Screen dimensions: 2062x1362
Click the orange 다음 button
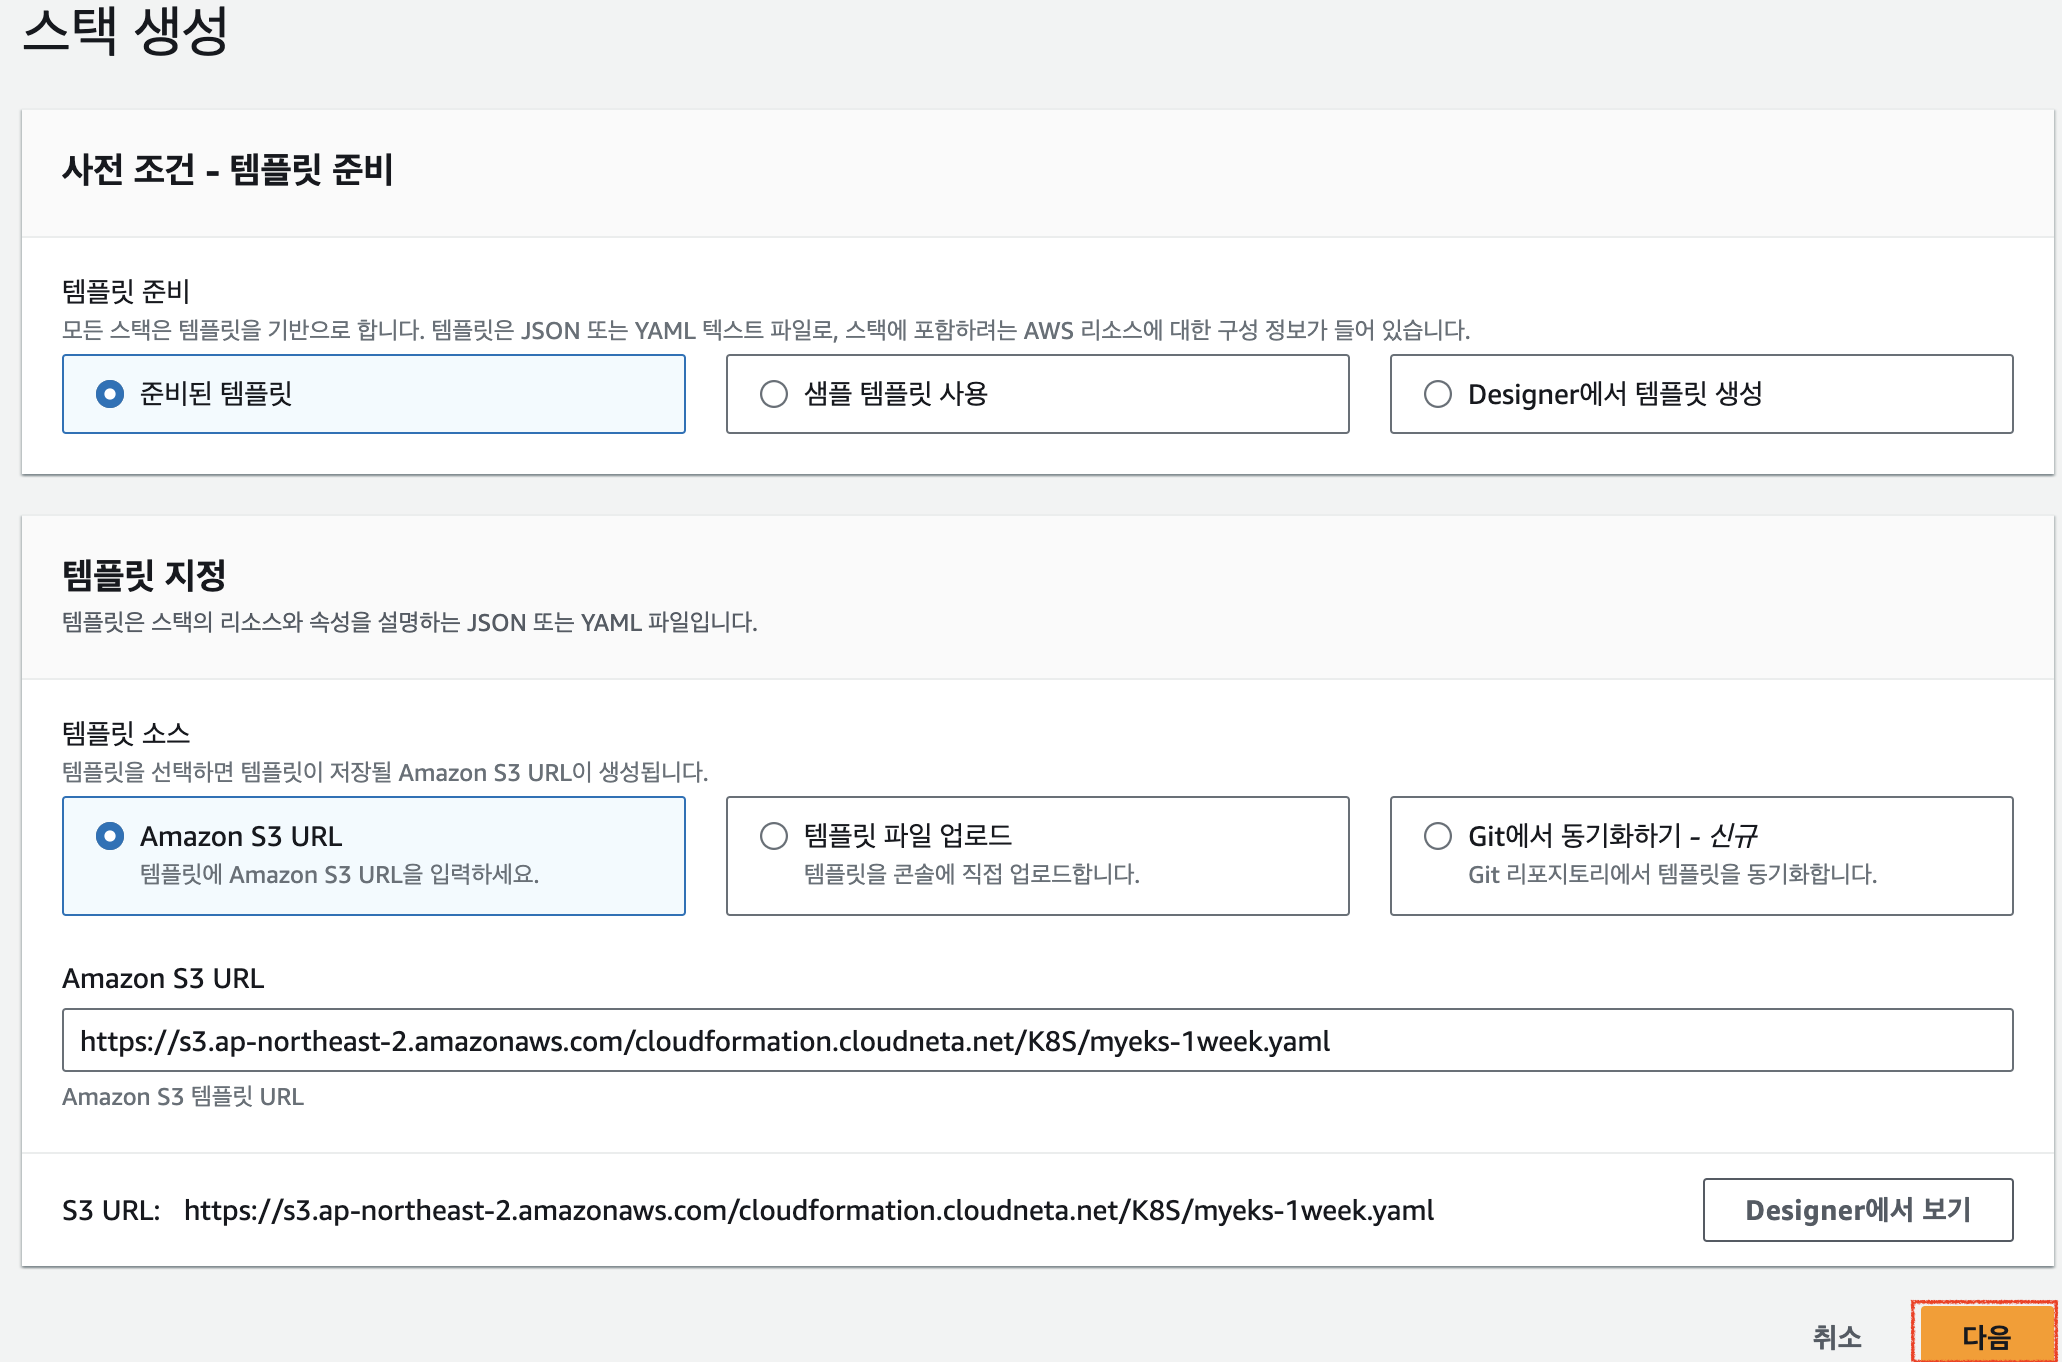pos(1984,1336)
